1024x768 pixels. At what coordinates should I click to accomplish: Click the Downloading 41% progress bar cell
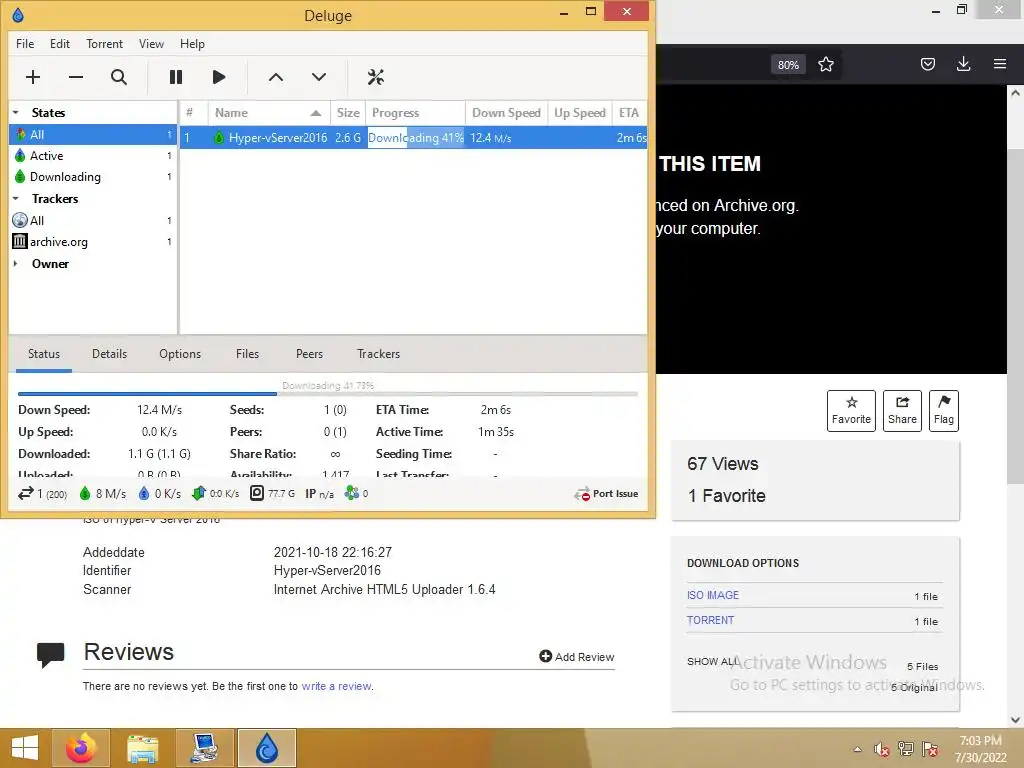tap(416, 138)
